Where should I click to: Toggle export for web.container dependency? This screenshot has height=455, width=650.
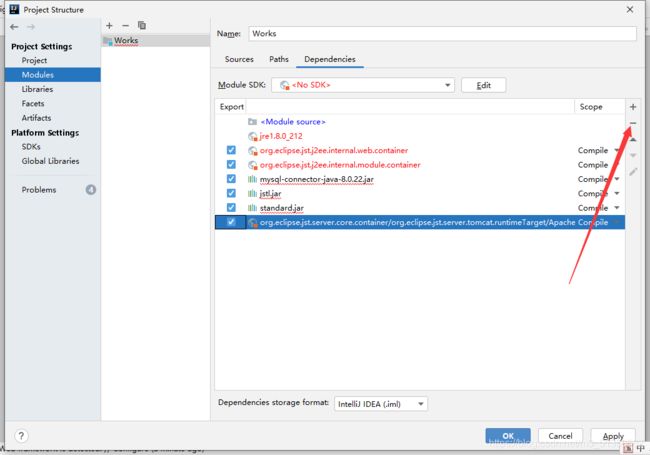coord(231,150)
